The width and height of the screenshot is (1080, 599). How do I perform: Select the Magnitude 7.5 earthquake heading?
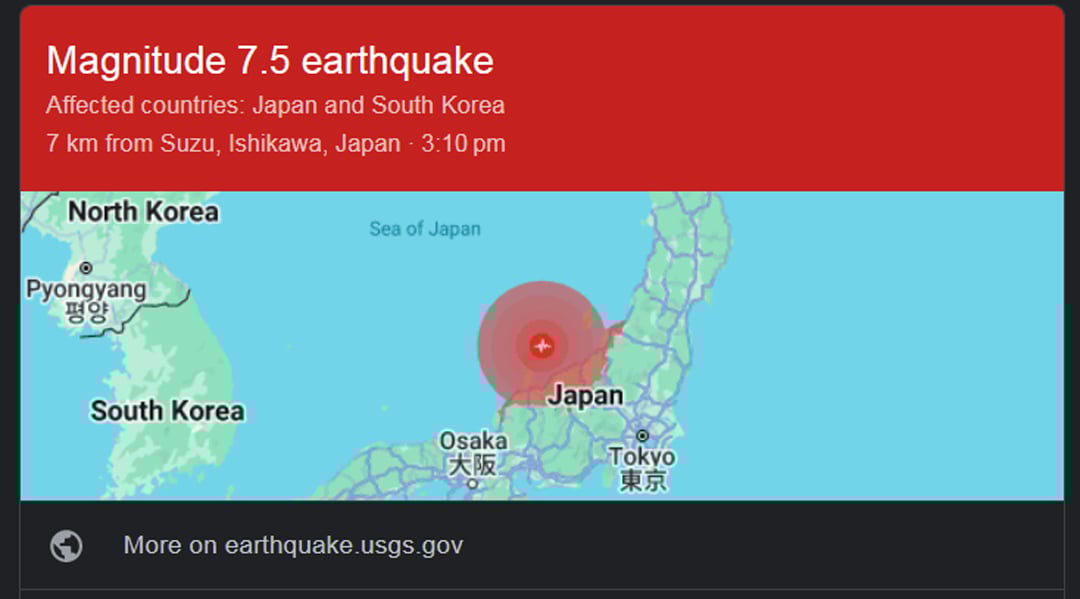270,61
